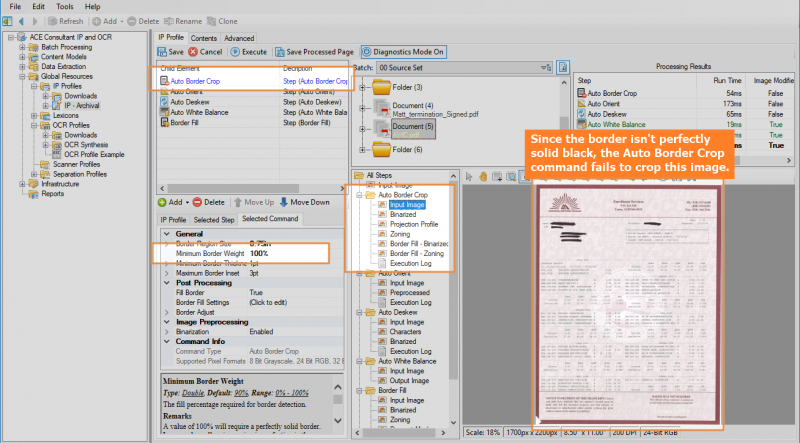This screenshot has width=800, height=443.
Task: Open the Tools menu
Action: click(x=65, y=7)
